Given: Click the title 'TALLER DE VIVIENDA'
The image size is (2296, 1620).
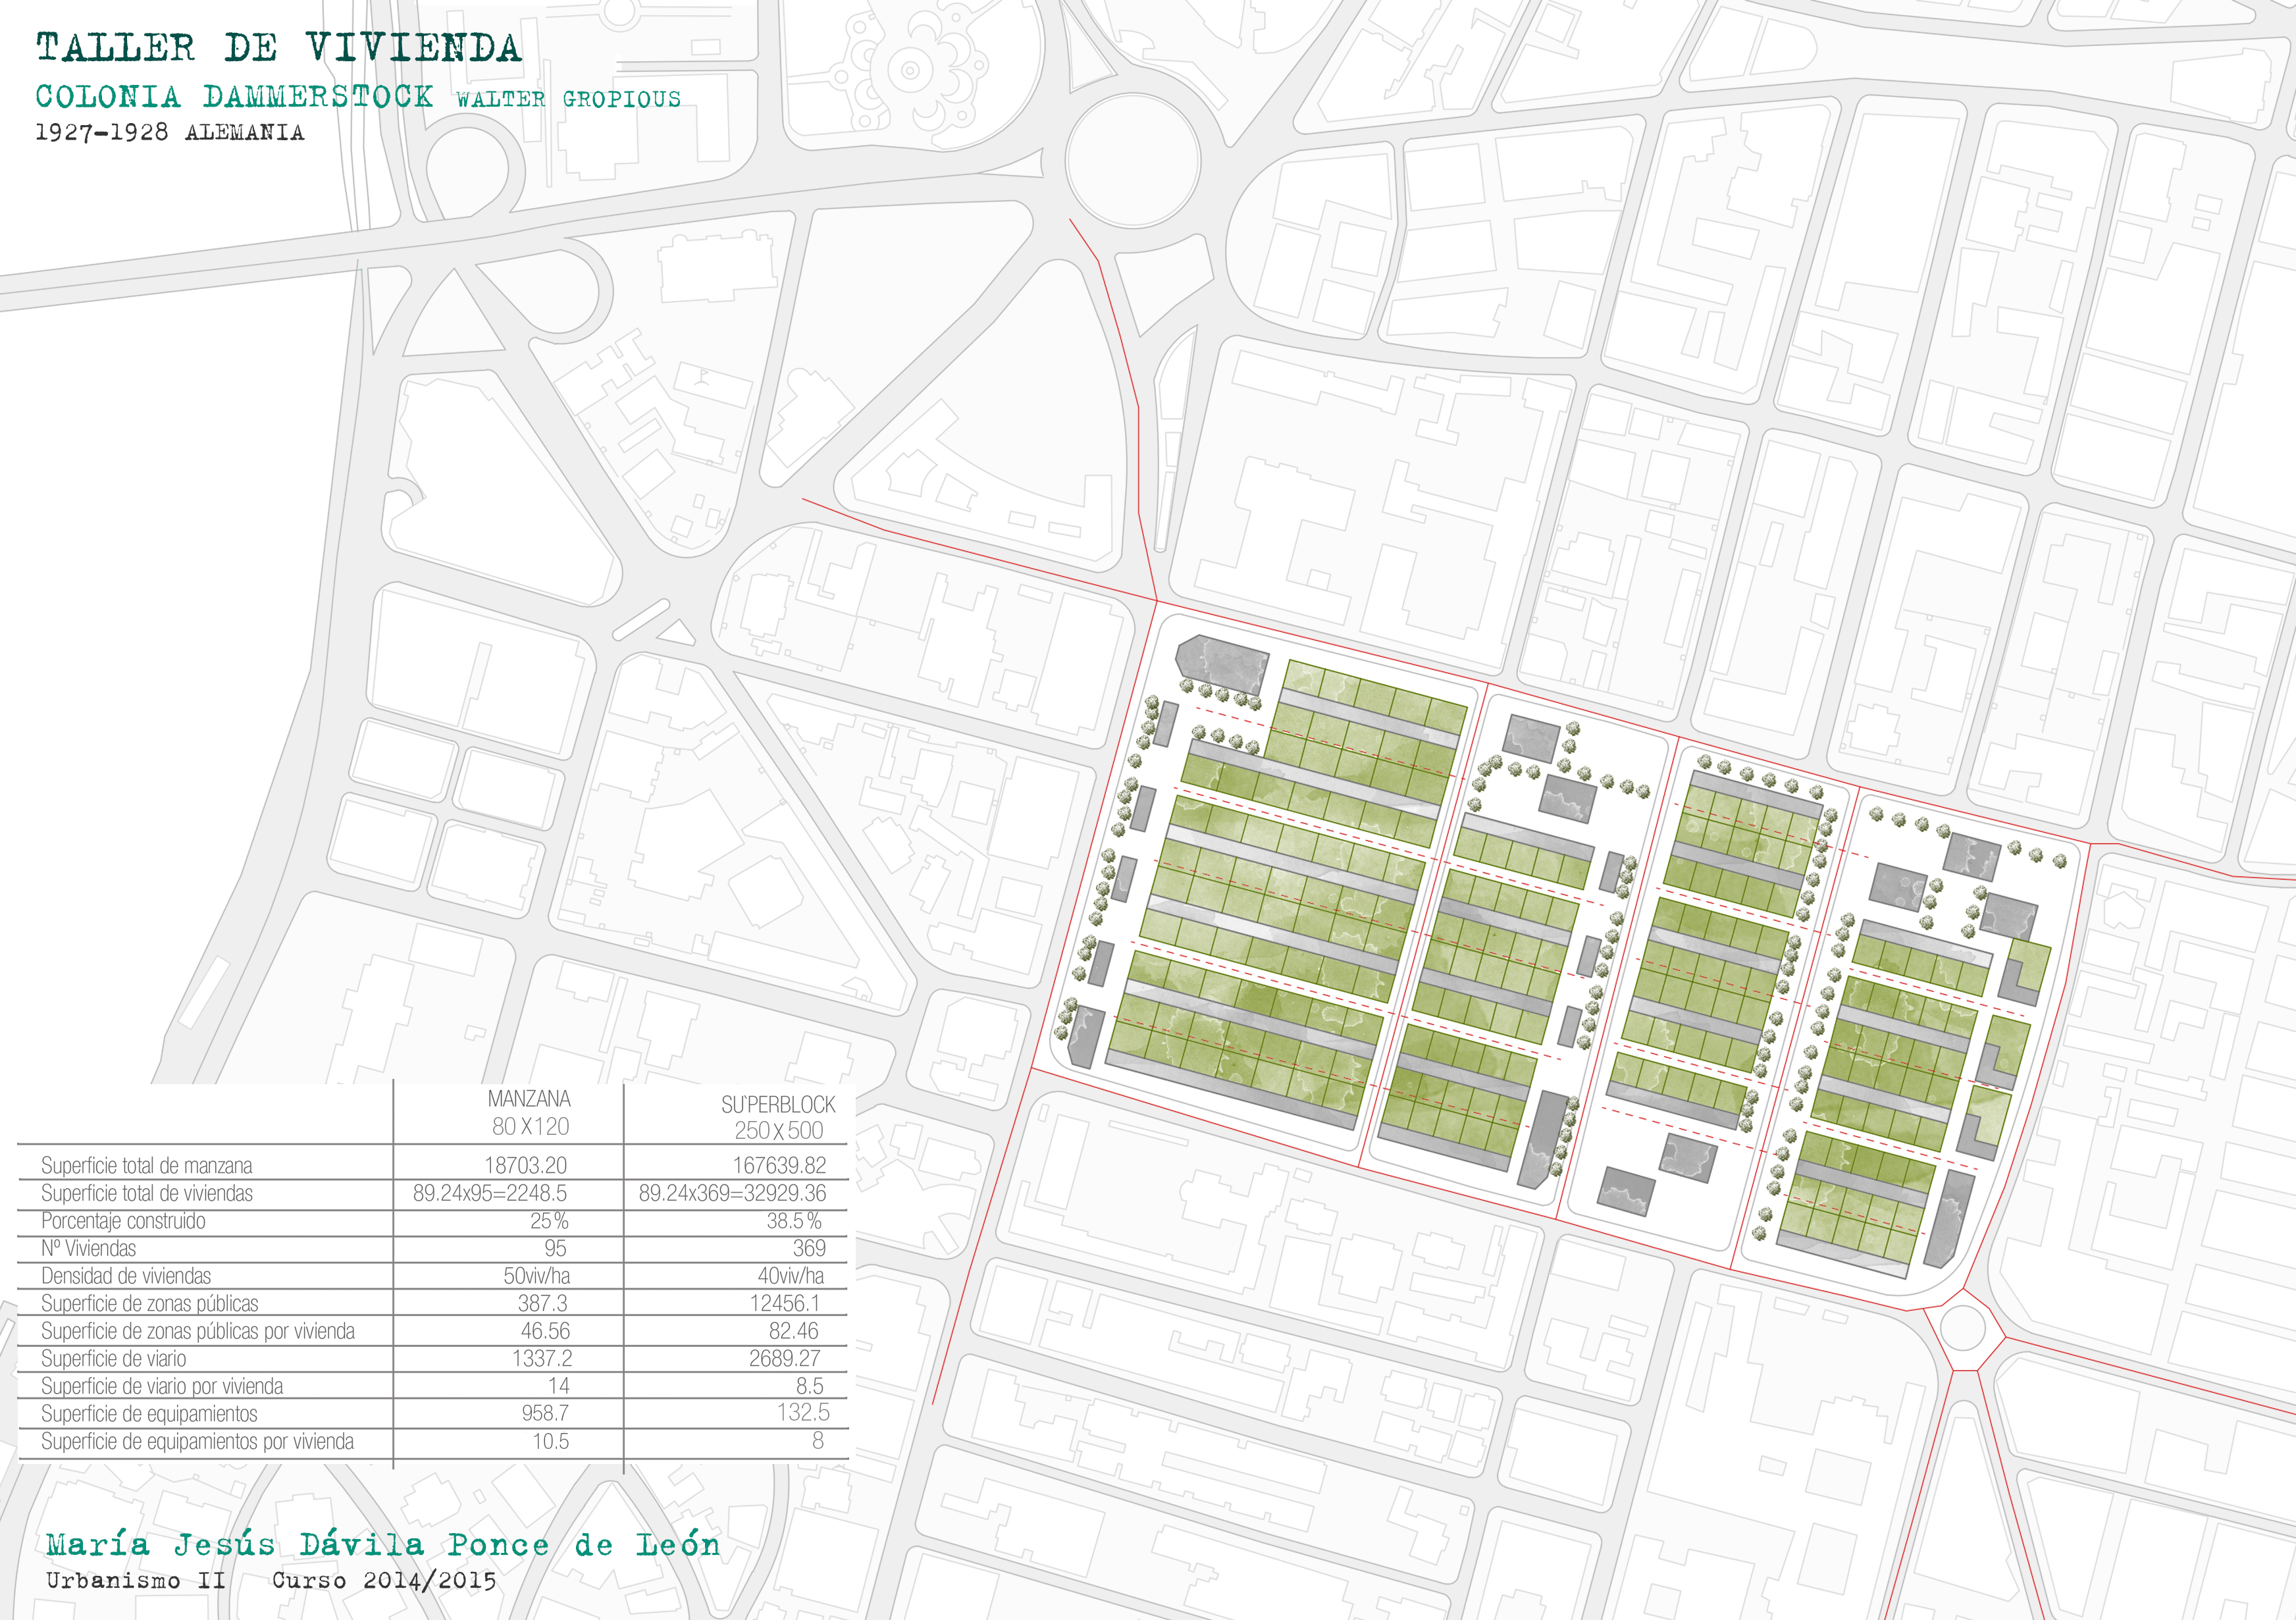Looking at the screenshot, I should tap(279, 48).
